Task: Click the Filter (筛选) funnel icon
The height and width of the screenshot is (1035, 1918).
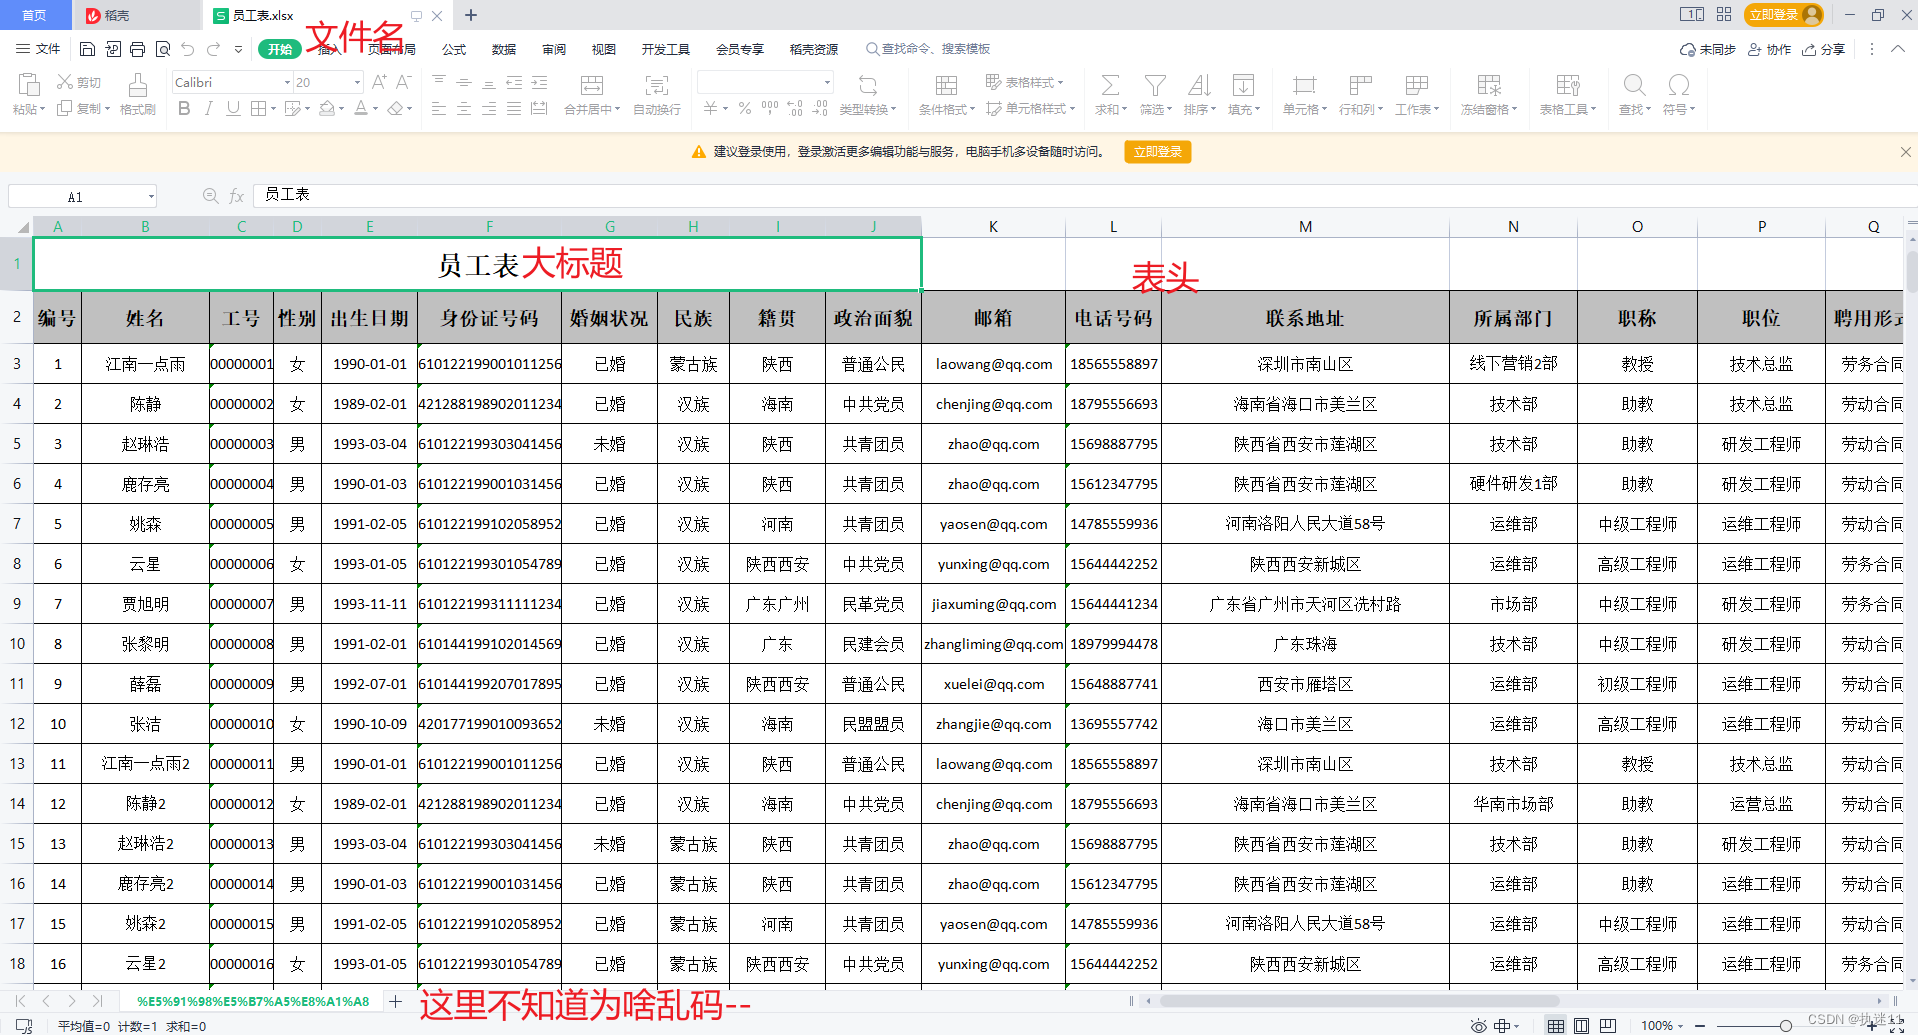Action: tap(1155, 85)
